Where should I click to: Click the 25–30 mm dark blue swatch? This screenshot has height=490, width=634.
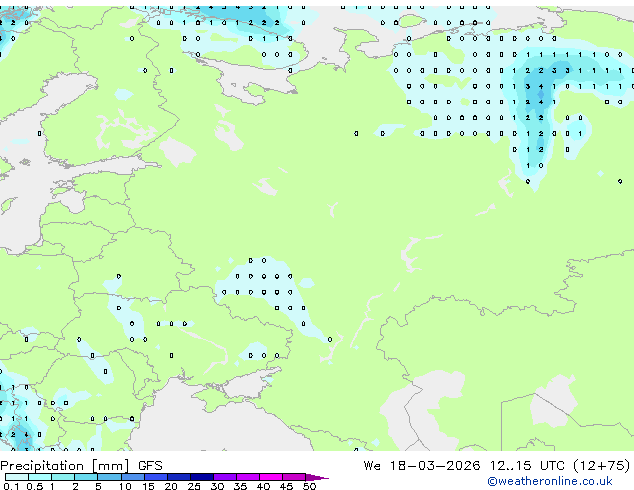pos(202,477)
